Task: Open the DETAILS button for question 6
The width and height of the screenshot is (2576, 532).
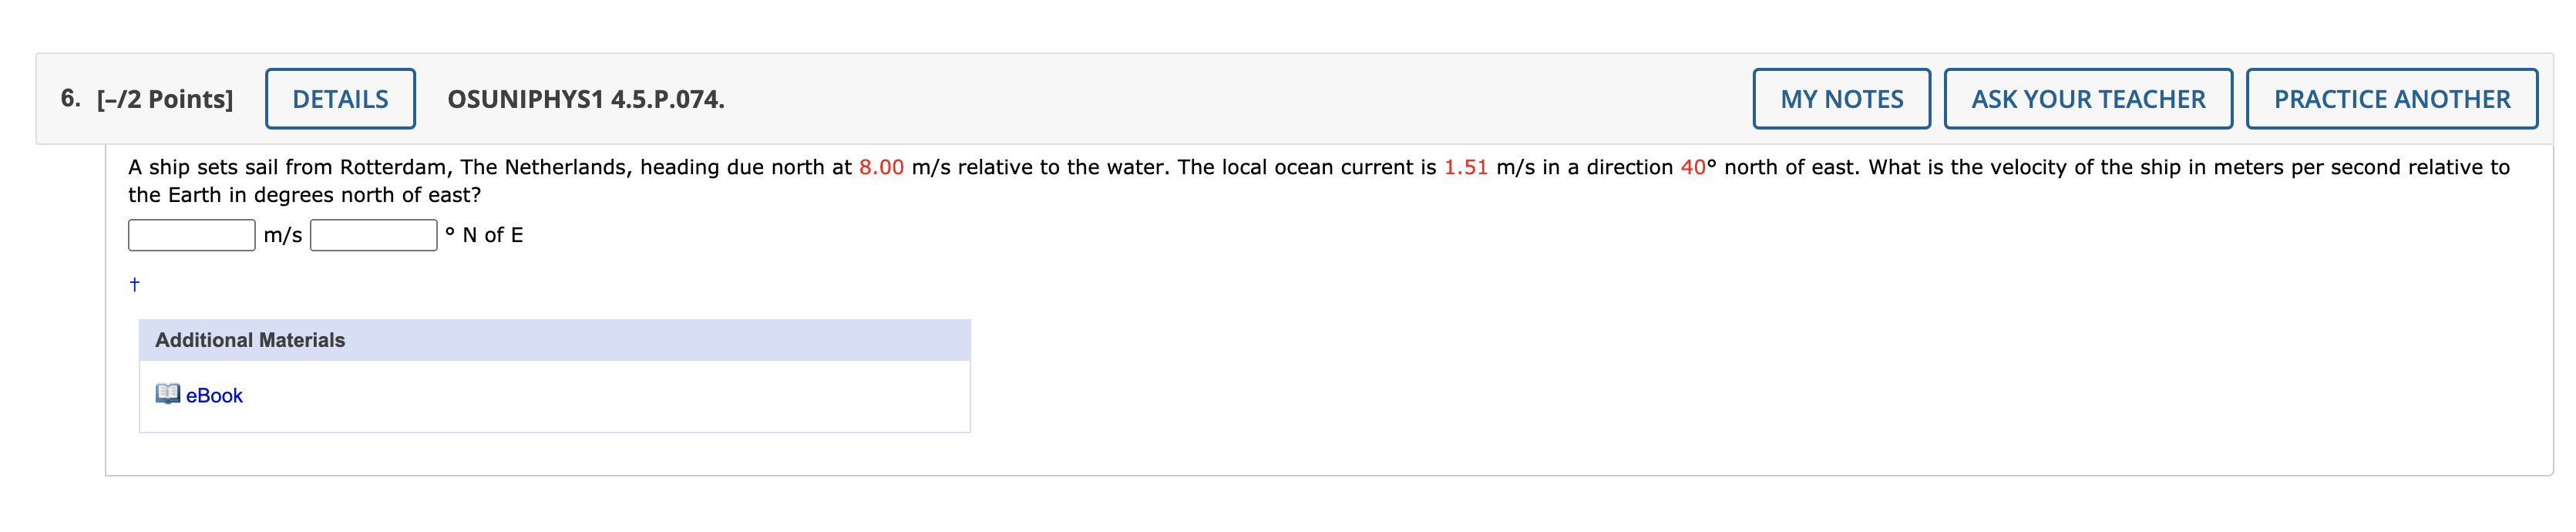Action: tap(340, 99)
